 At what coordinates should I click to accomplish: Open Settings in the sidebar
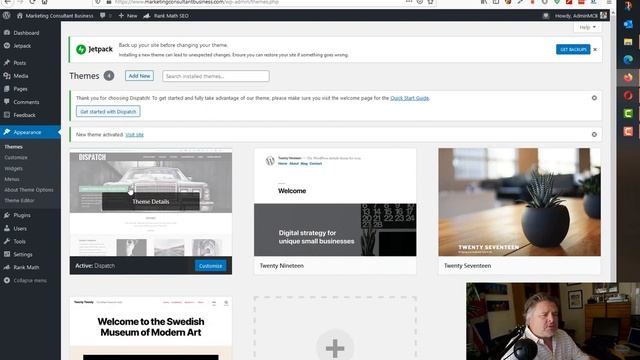[x=23, y=254]
